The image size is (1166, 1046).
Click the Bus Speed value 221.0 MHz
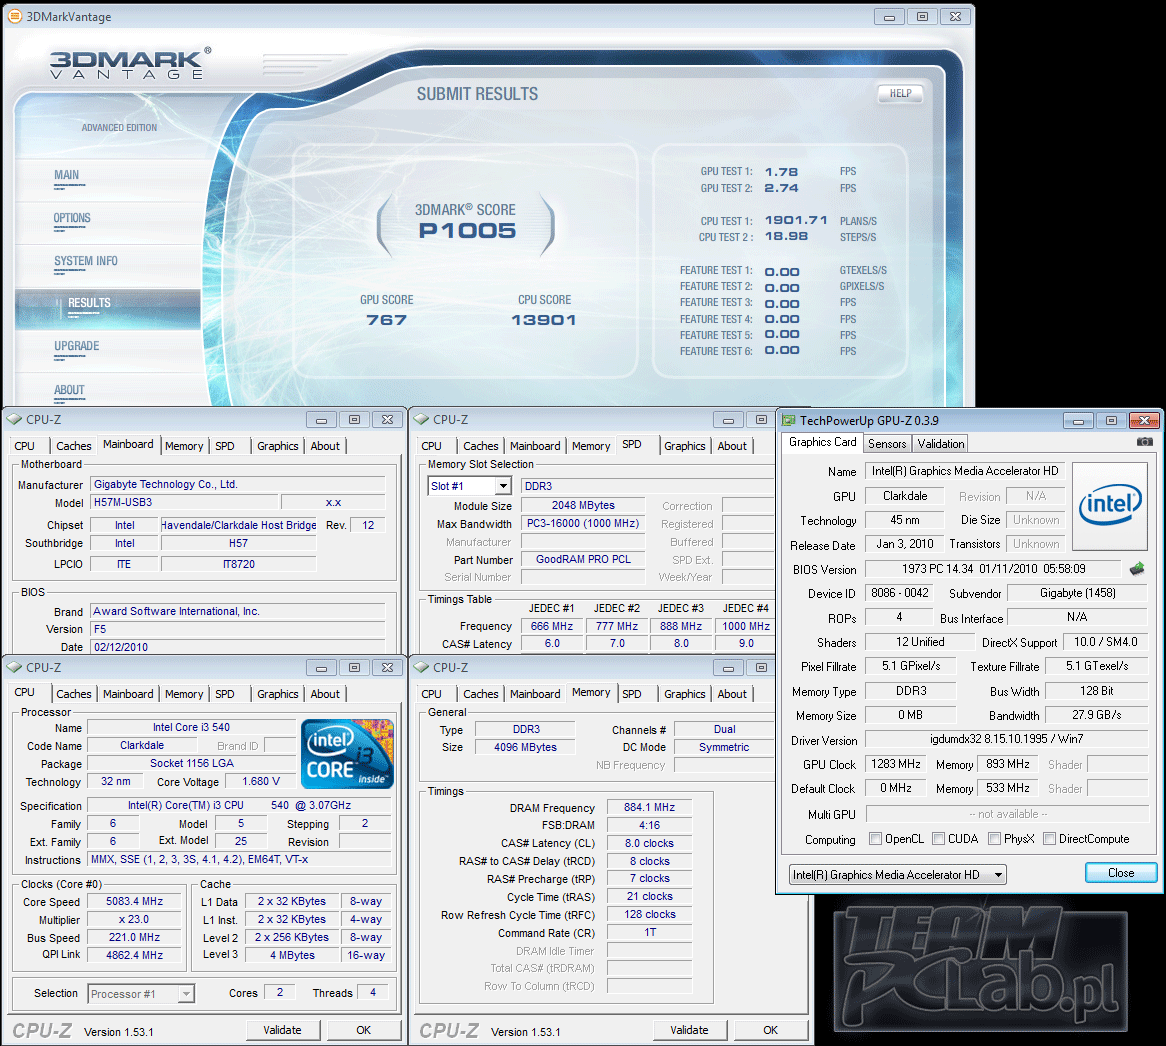point(135,937)
